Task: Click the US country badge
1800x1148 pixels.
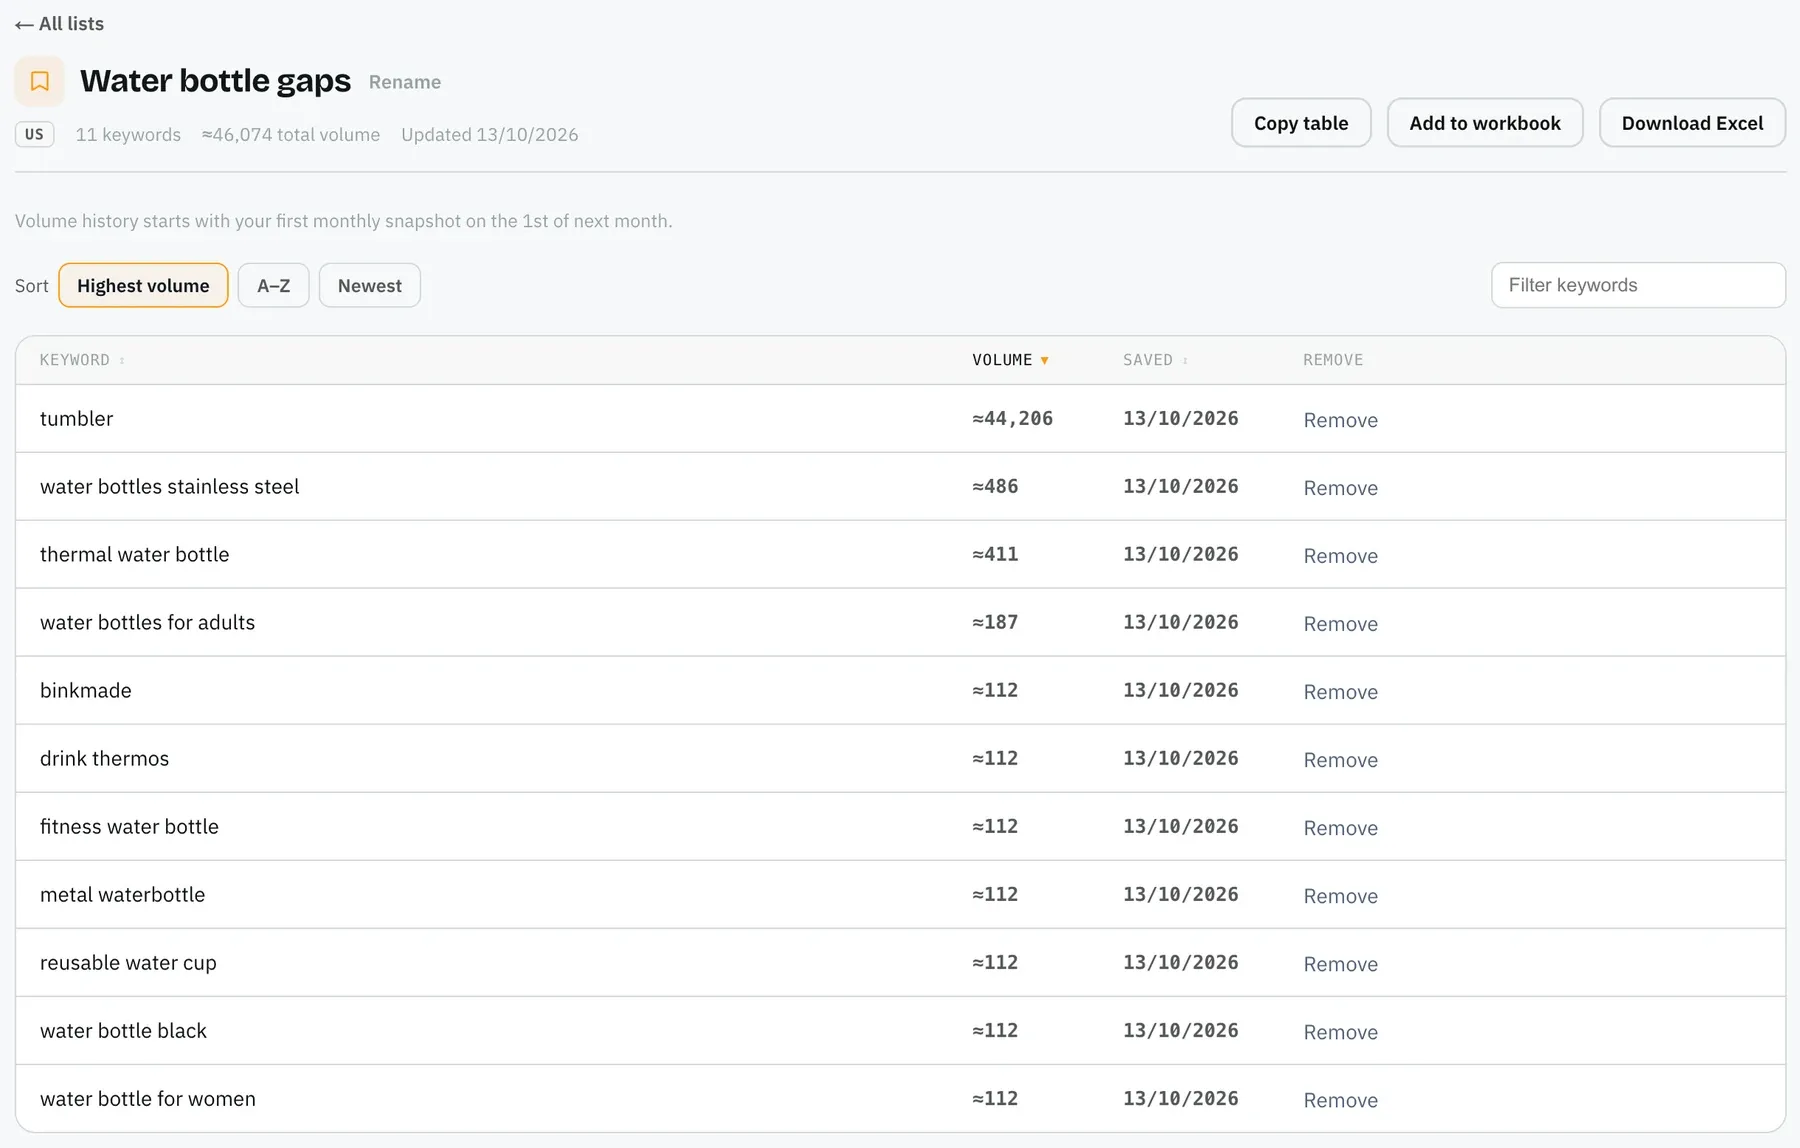Action: coord(34,134)
